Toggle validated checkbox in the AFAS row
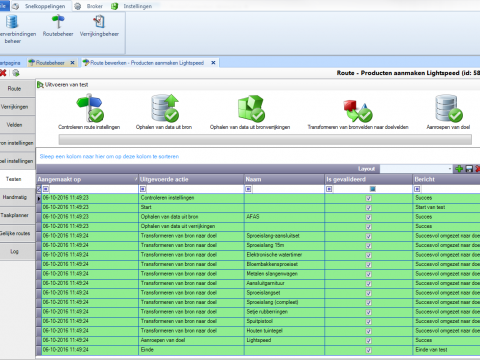Viewport: 480px width, 360px height. click(369, 217)
